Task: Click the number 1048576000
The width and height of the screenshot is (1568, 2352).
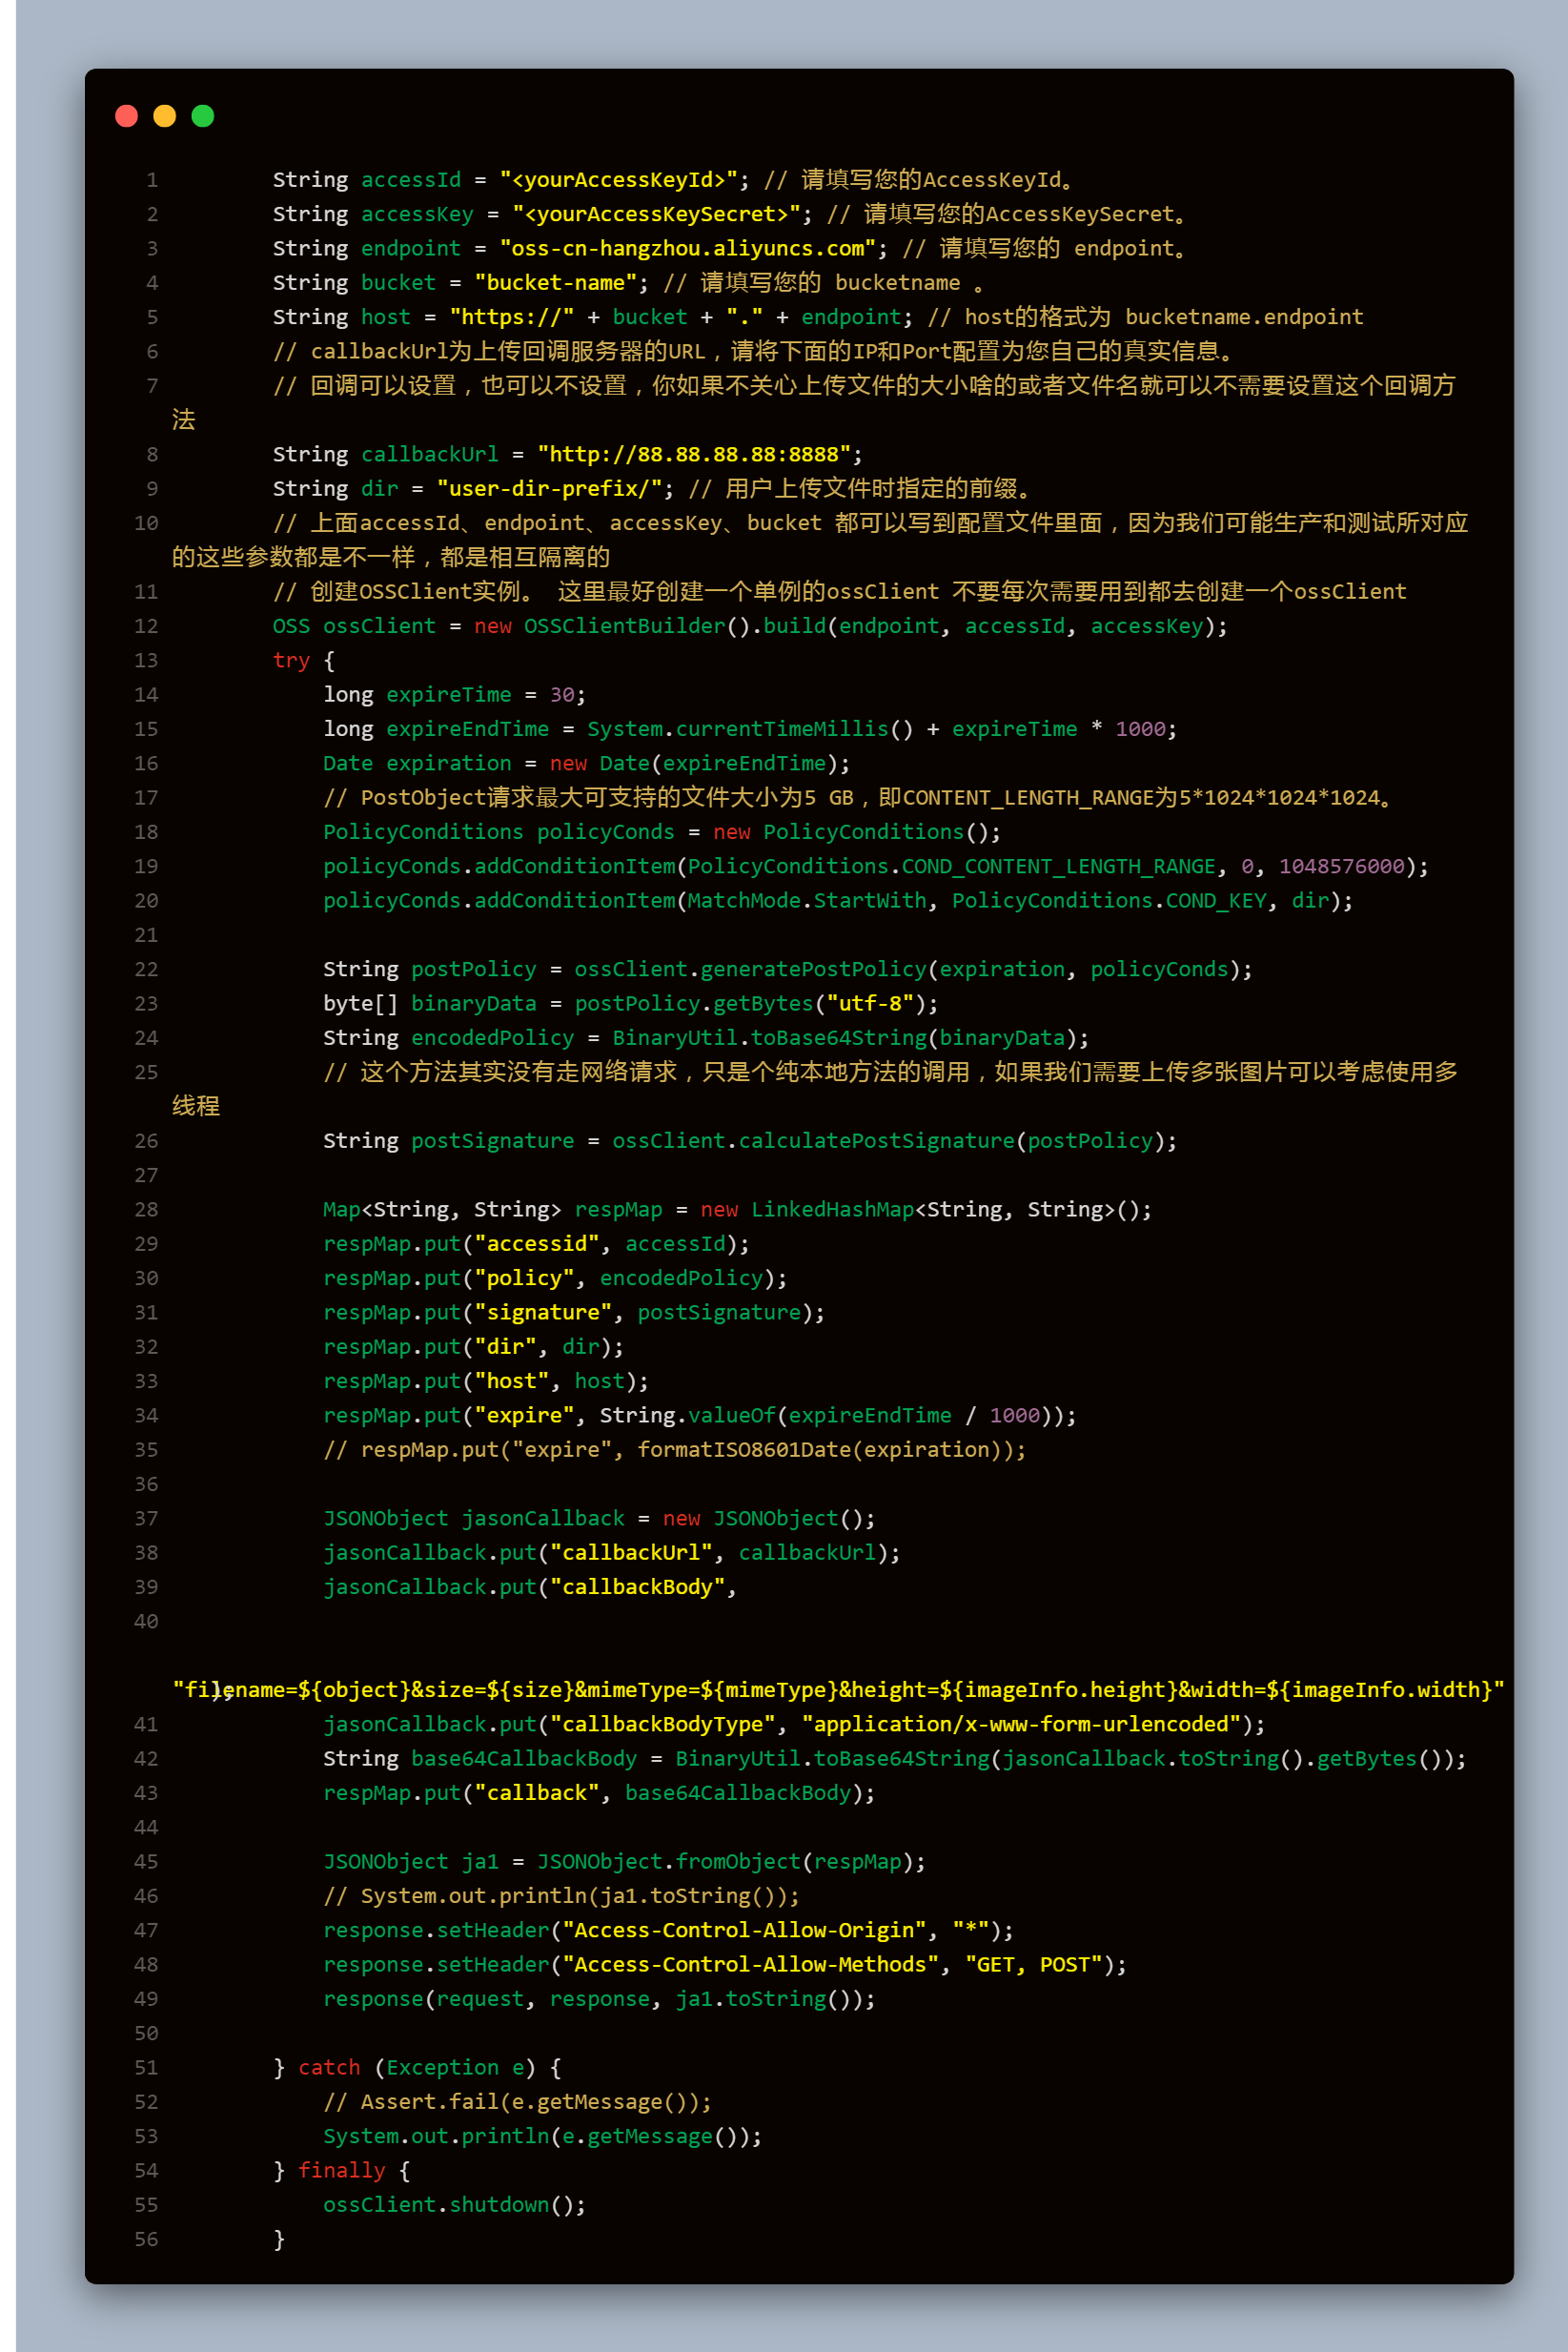Action: [1341, 866]
